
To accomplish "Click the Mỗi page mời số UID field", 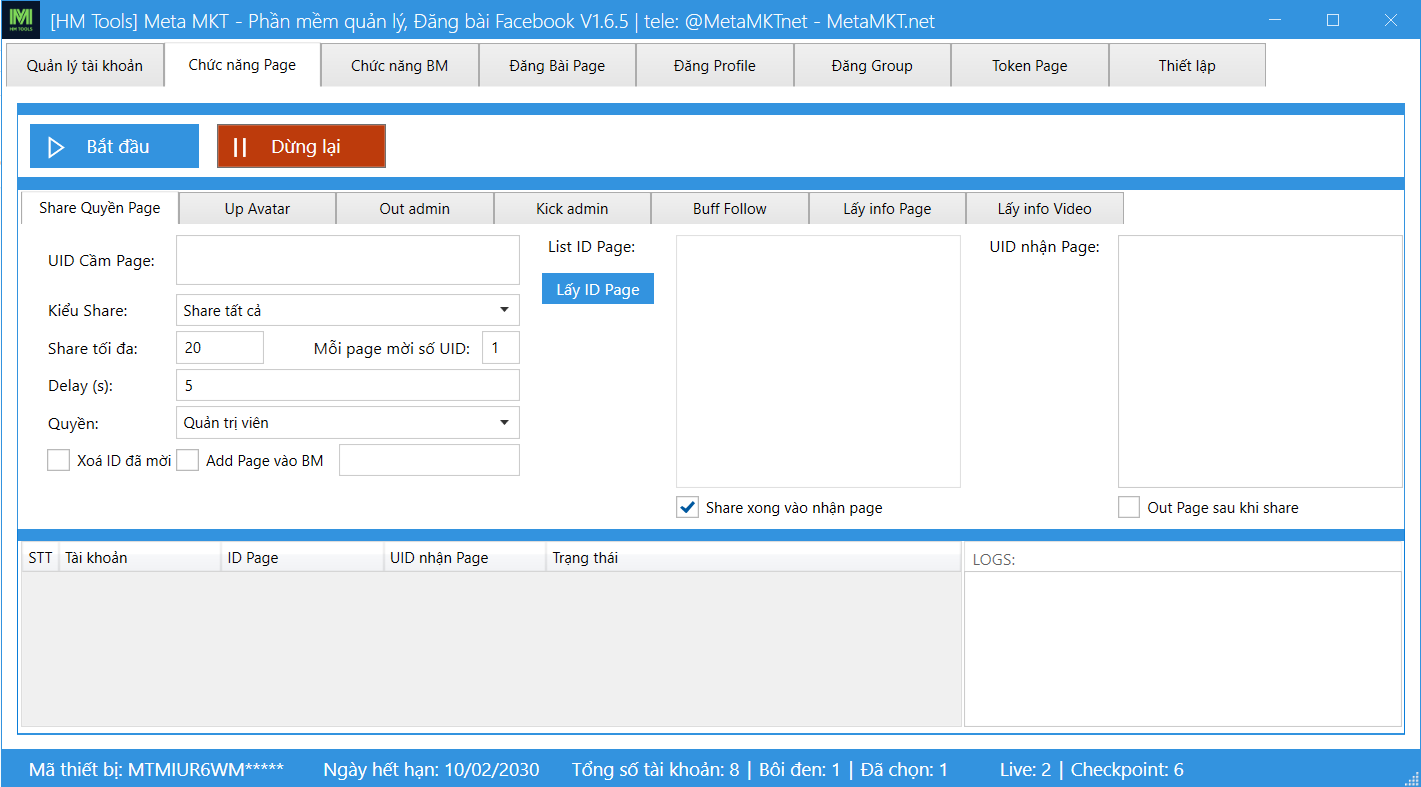I will pos(501,348).
